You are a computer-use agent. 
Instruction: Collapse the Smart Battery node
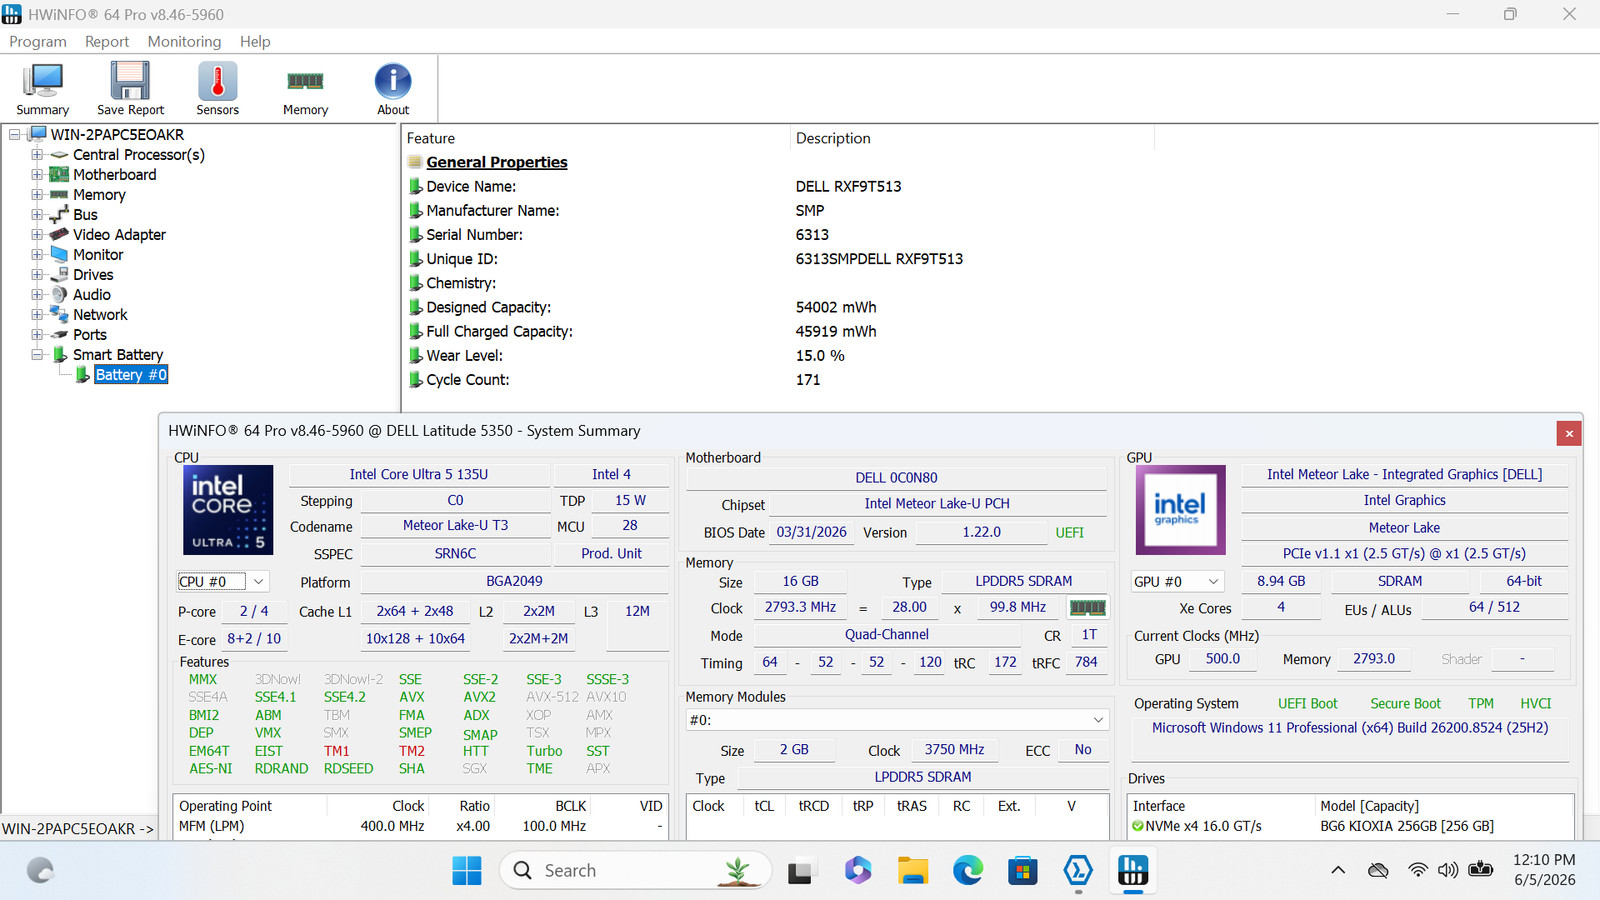point(37,355)
